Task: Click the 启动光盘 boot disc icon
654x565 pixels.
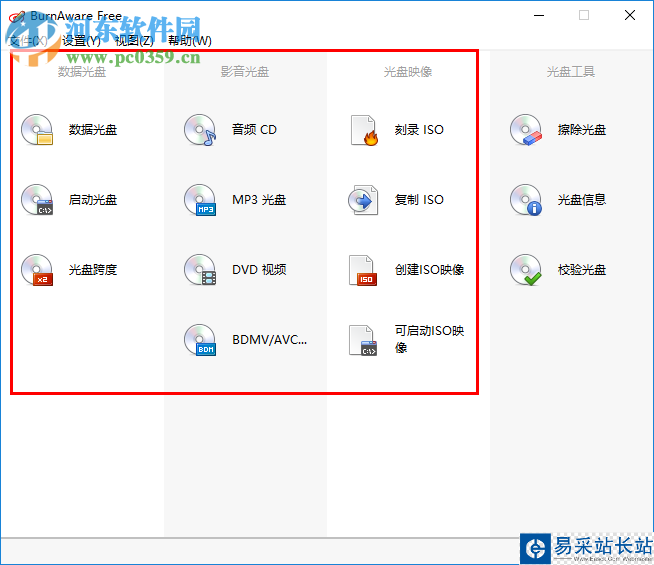Action: [x=37, y=200]
